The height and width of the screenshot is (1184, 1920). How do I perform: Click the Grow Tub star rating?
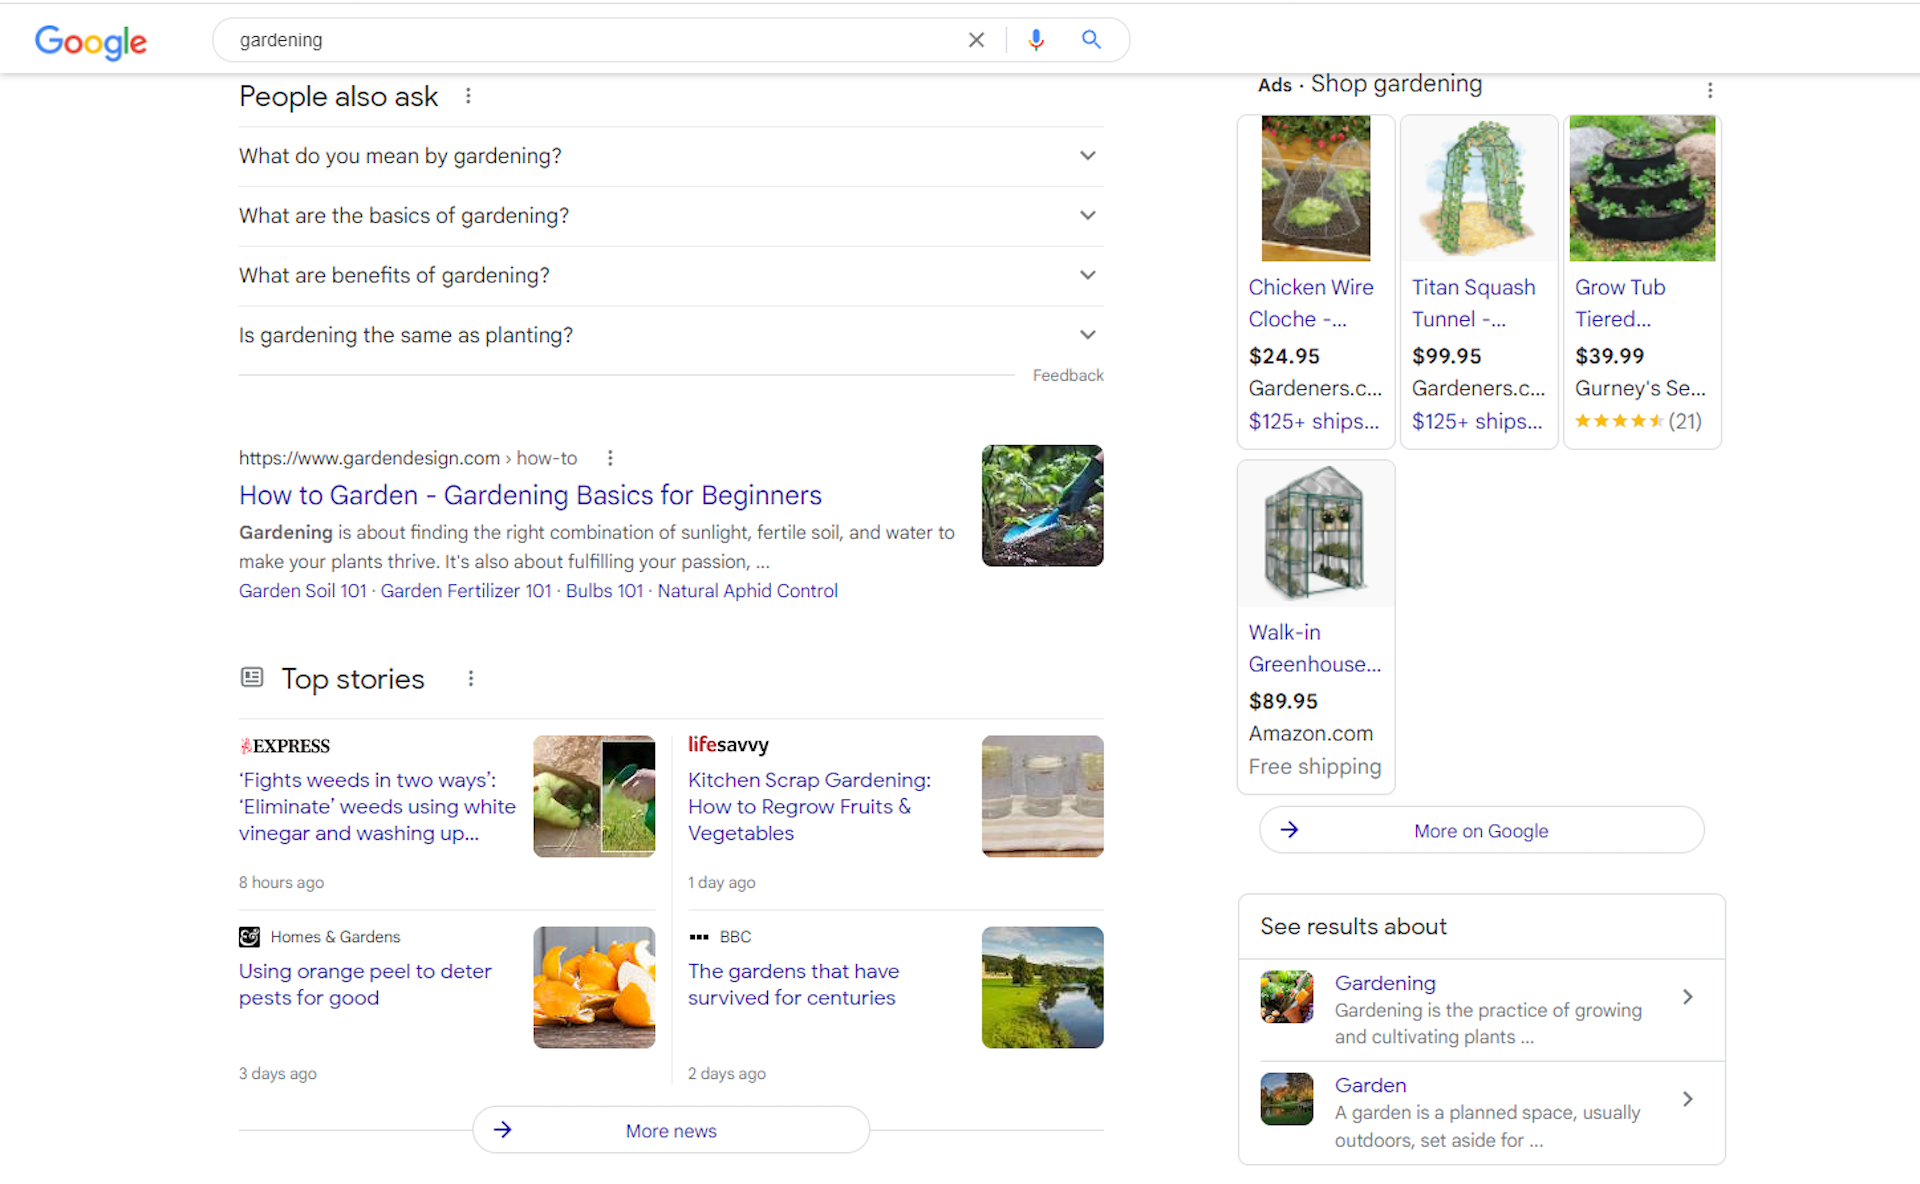click(x=1618, y=421)
